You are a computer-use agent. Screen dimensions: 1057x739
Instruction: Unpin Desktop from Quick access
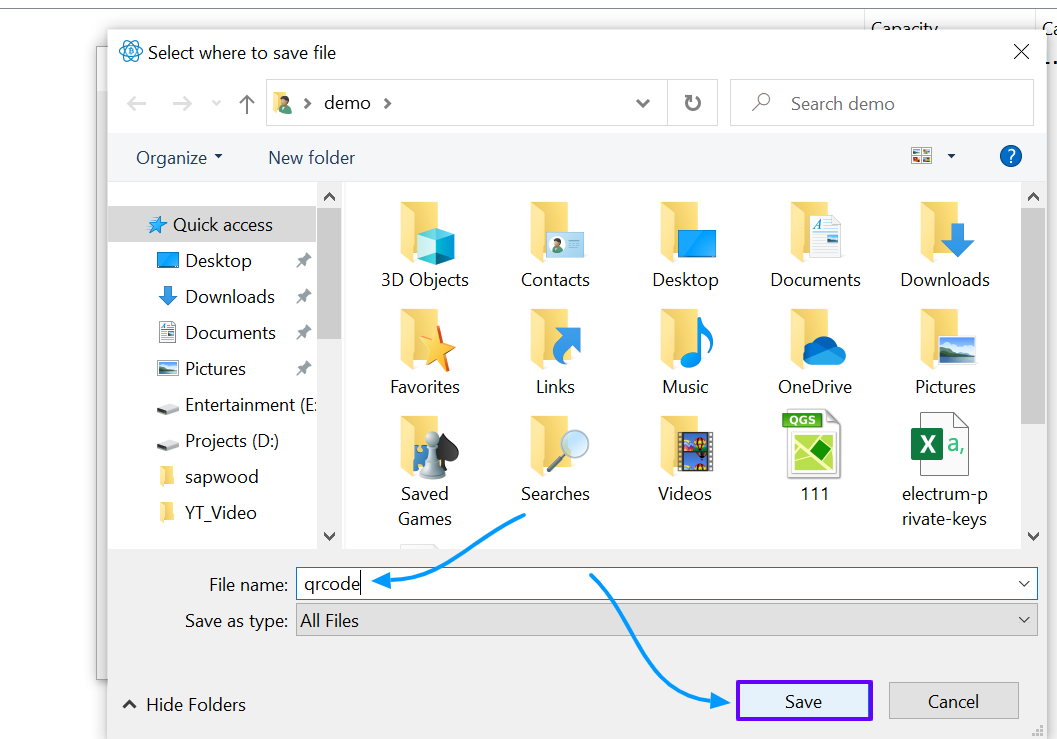(303, 260)
